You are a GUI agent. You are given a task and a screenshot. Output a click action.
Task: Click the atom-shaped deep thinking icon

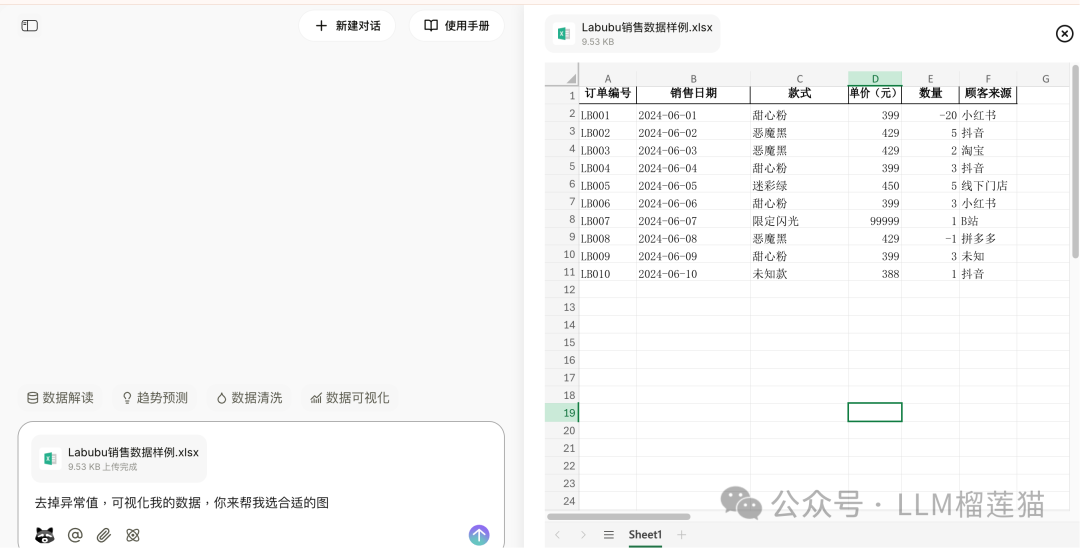[x=133, y=535]
